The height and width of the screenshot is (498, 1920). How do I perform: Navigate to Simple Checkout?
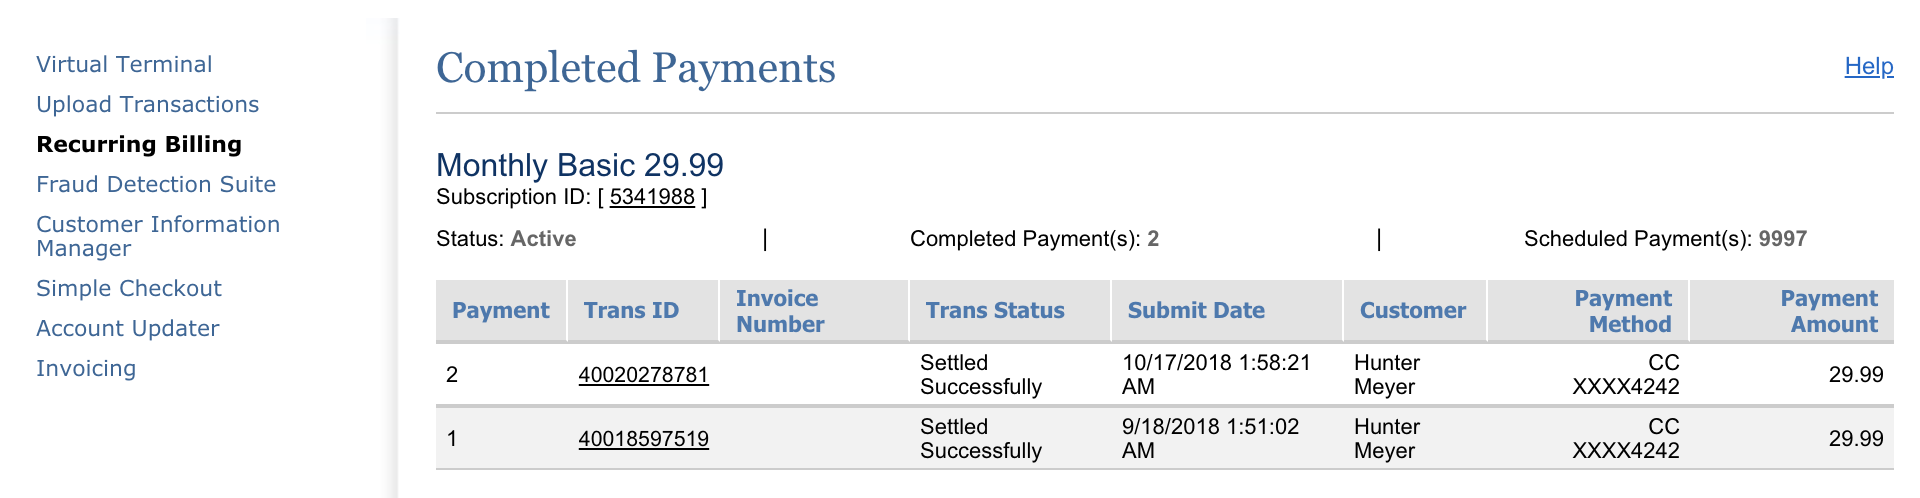coord(129,289)
